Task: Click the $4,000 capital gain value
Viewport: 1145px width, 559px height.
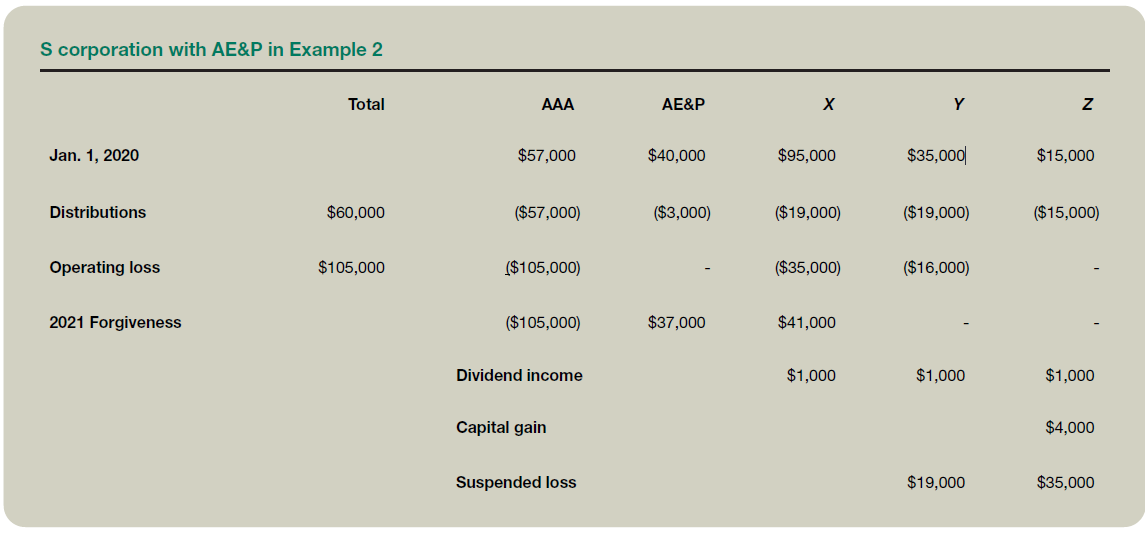Action: pos(1069,427)
